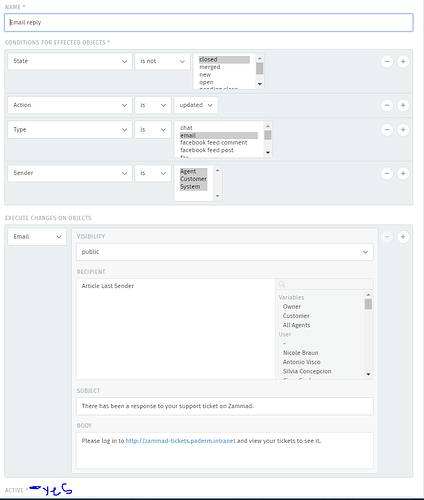Select 'Customer' in the Sender list
The height and width of the screenshot is (500, 424).
point(193,179)
